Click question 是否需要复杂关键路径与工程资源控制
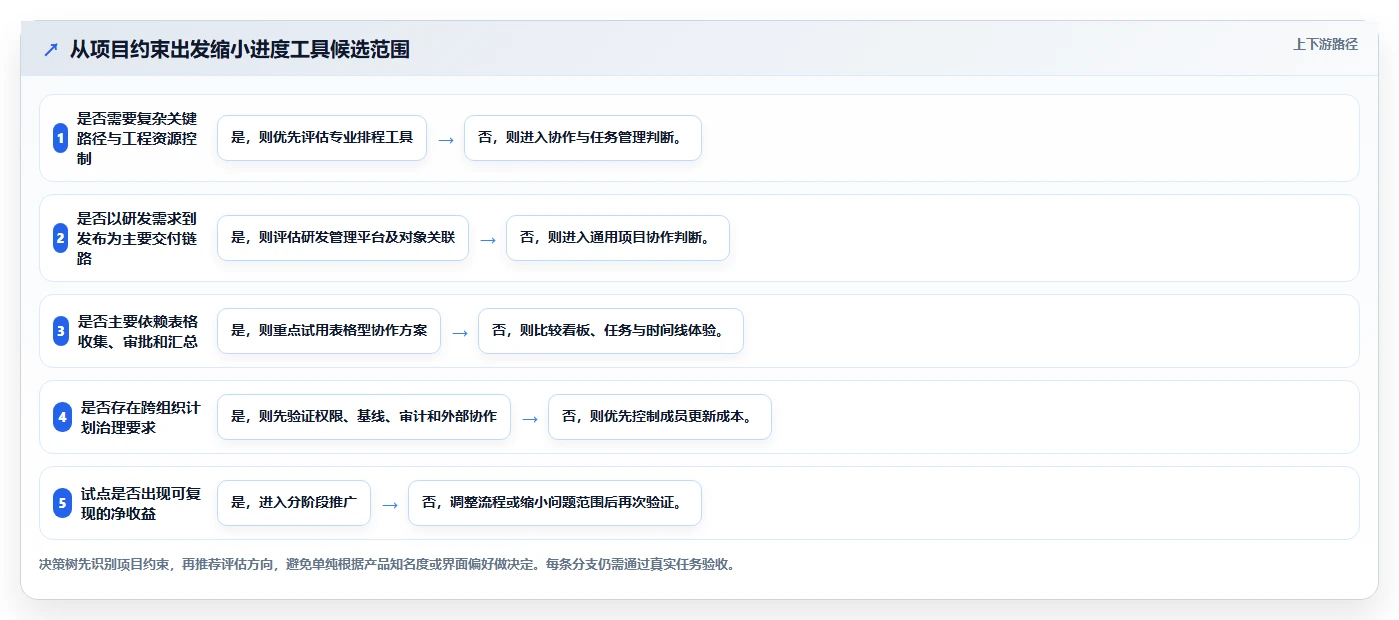This screenshot has height=620, width=1399. [137, 138]
